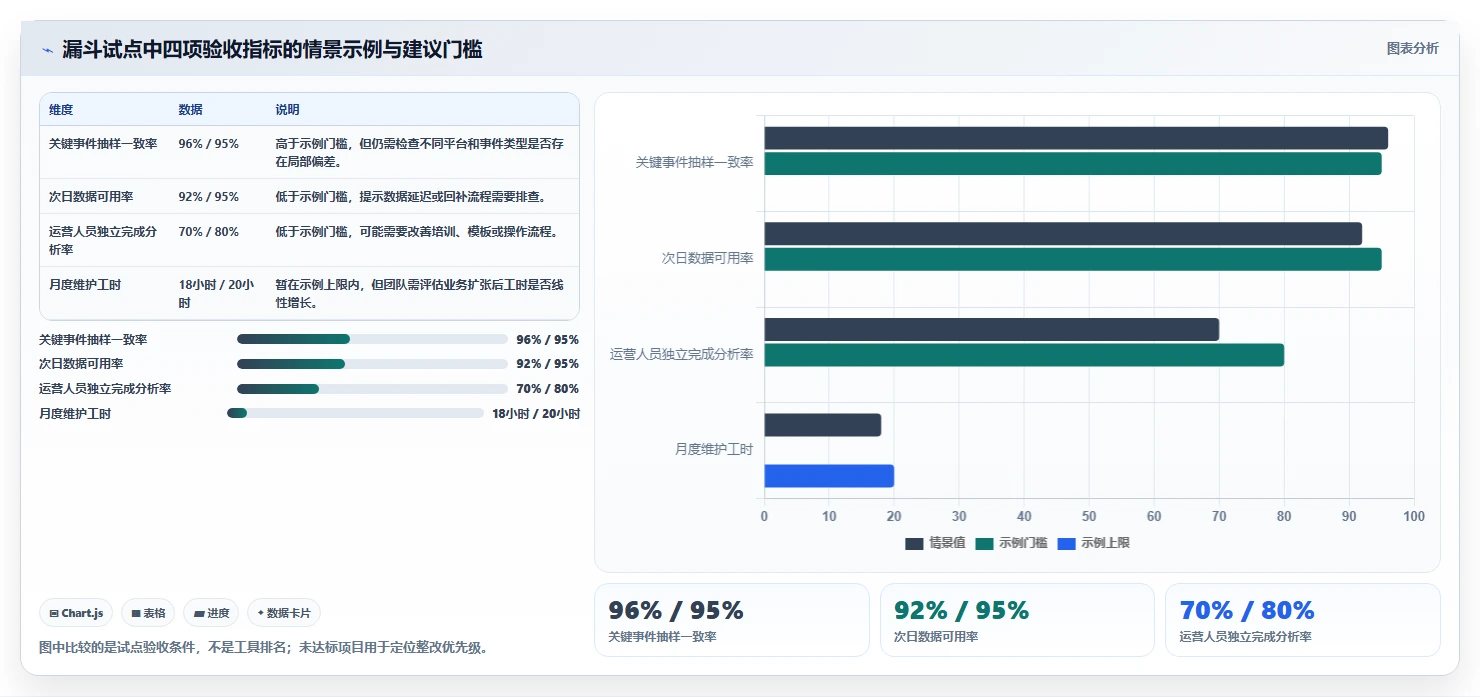Click x-axis tick label 100
The width and height of the screenshot is (1480, 697).
1414,516
